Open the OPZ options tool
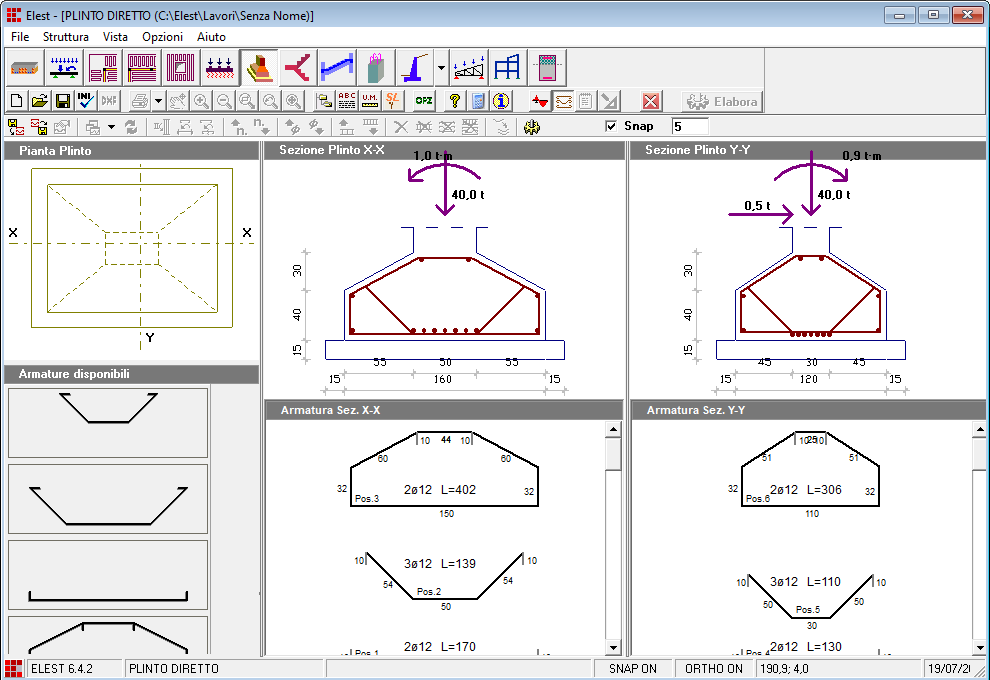990x680 pixels. [424, 101]
